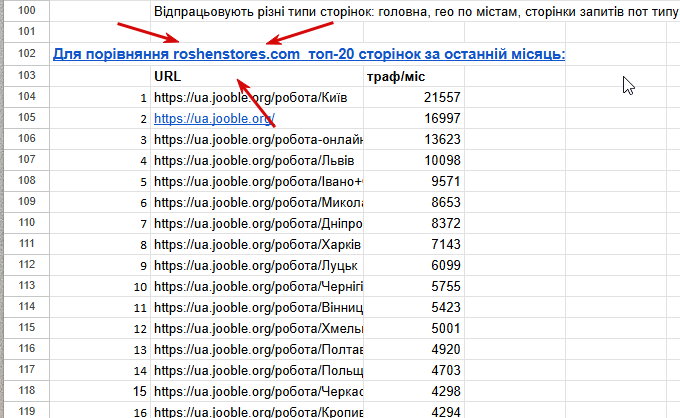The height and width of the screenshot is (418, 680).
Task: Select traffic value 9571
Action: click(414, 181)
